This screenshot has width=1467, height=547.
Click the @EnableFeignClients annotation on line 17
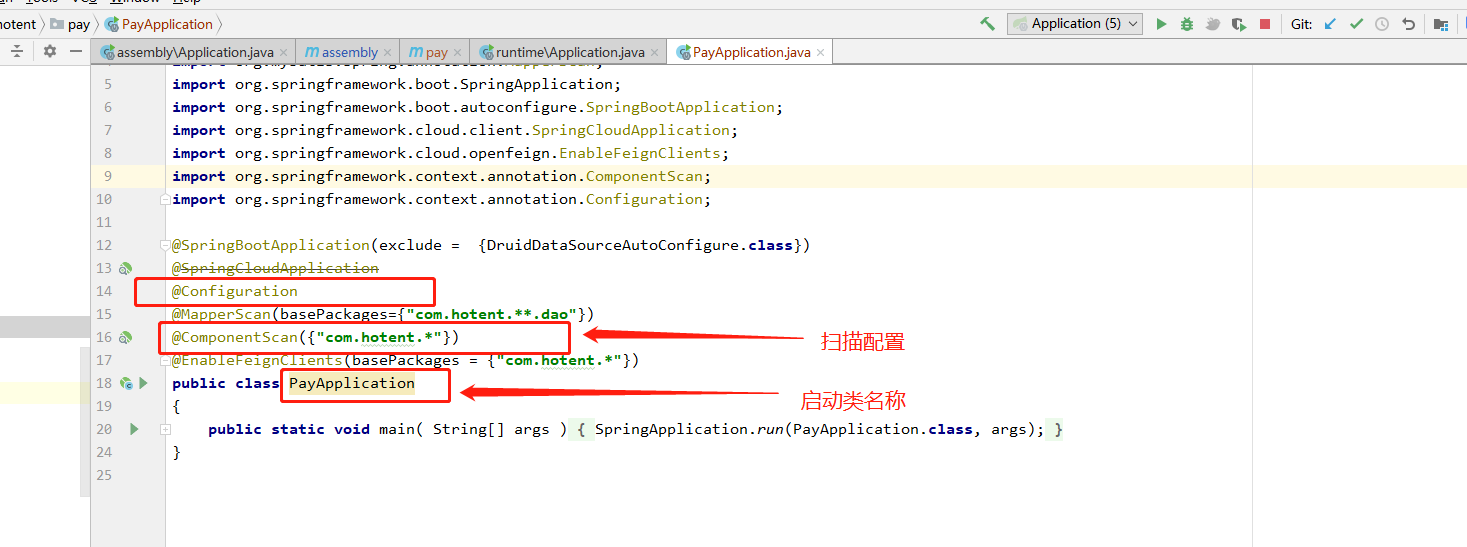257,360
